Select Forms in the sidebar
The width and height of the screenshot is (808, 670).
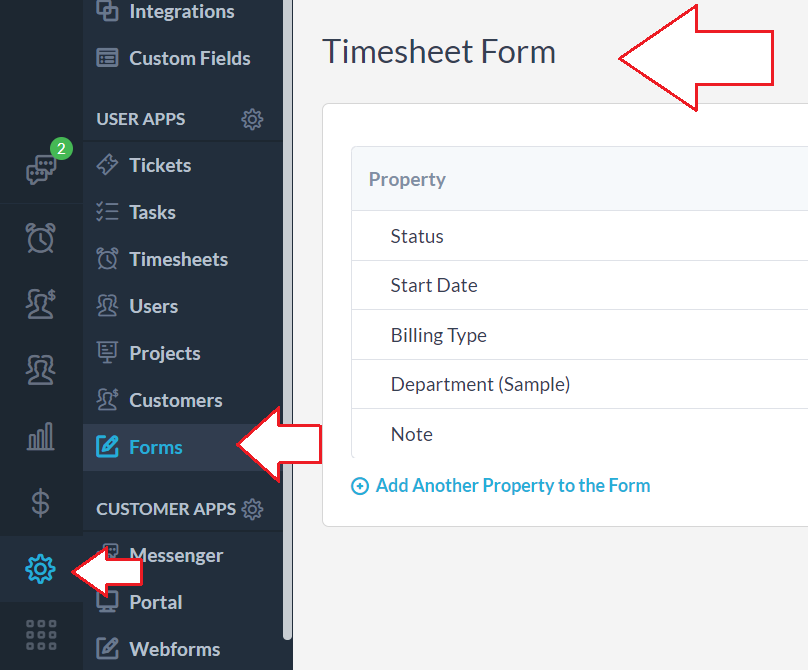coord(156,447)
